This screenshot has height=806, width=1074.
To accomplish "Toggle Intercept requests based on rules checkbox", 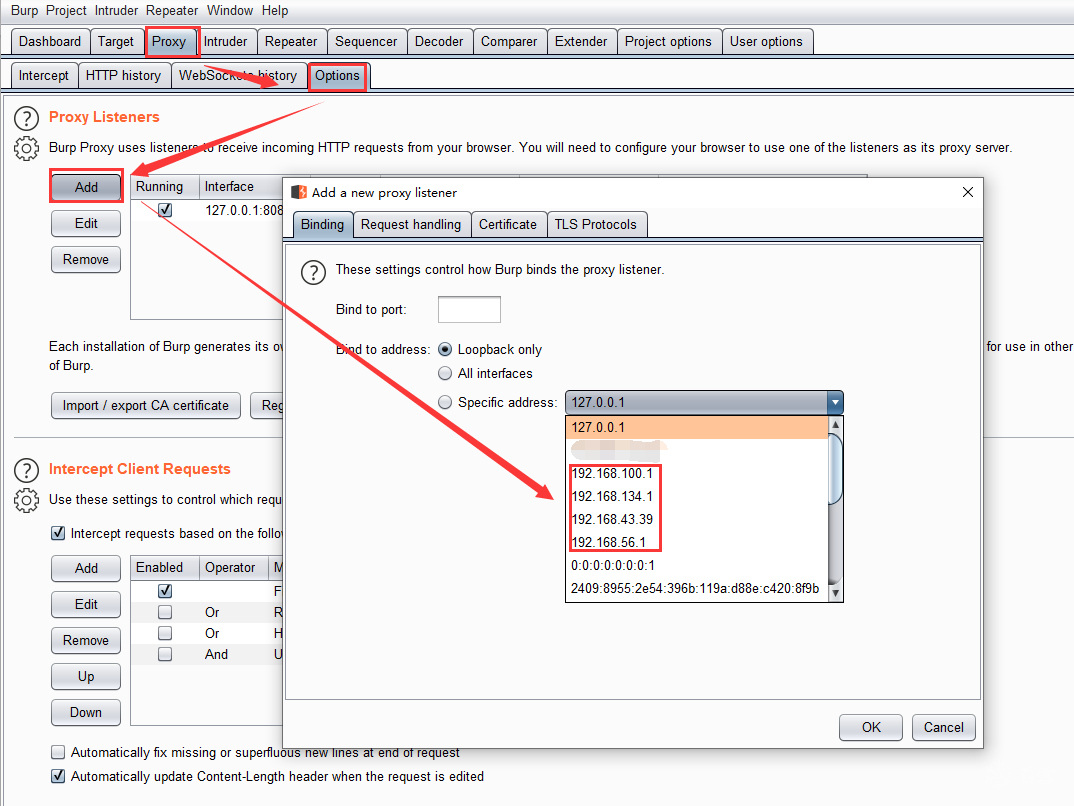I will coord(58,533).
